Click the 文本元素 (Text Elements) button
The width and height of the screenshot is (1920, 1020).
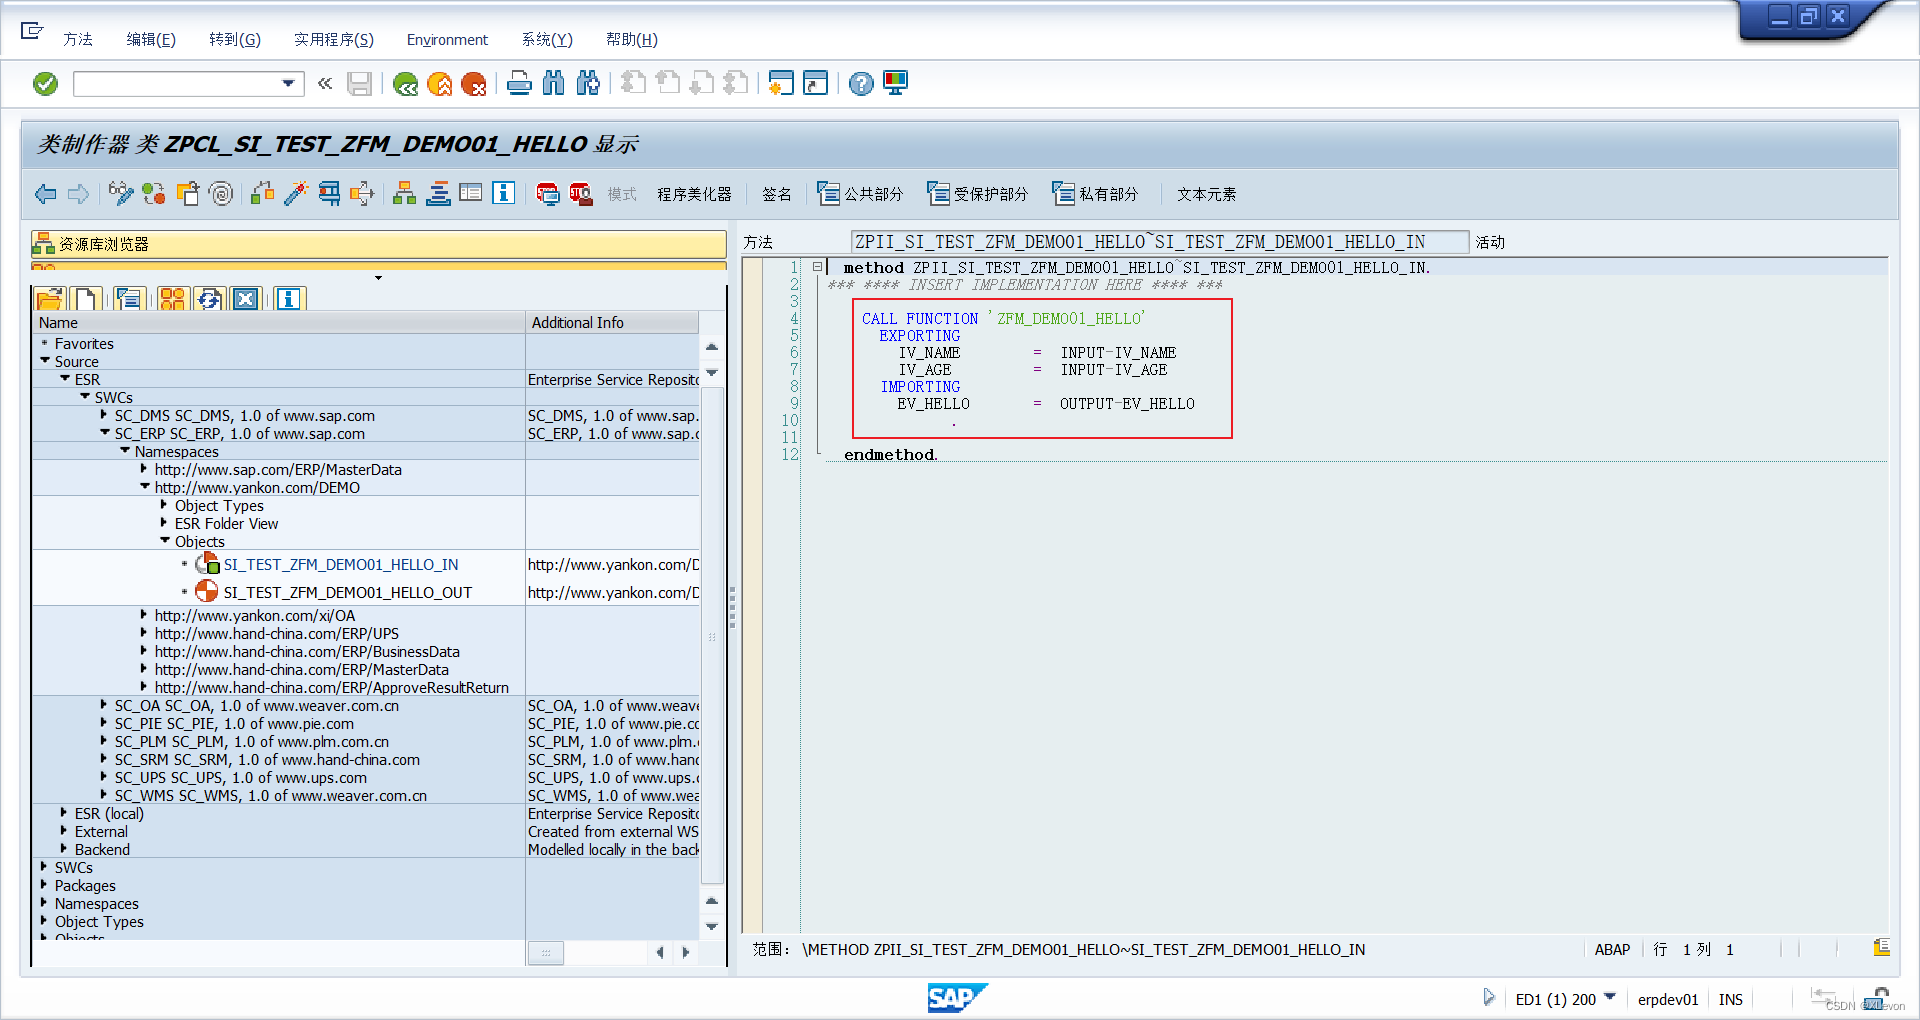[x=1206, y=193]
